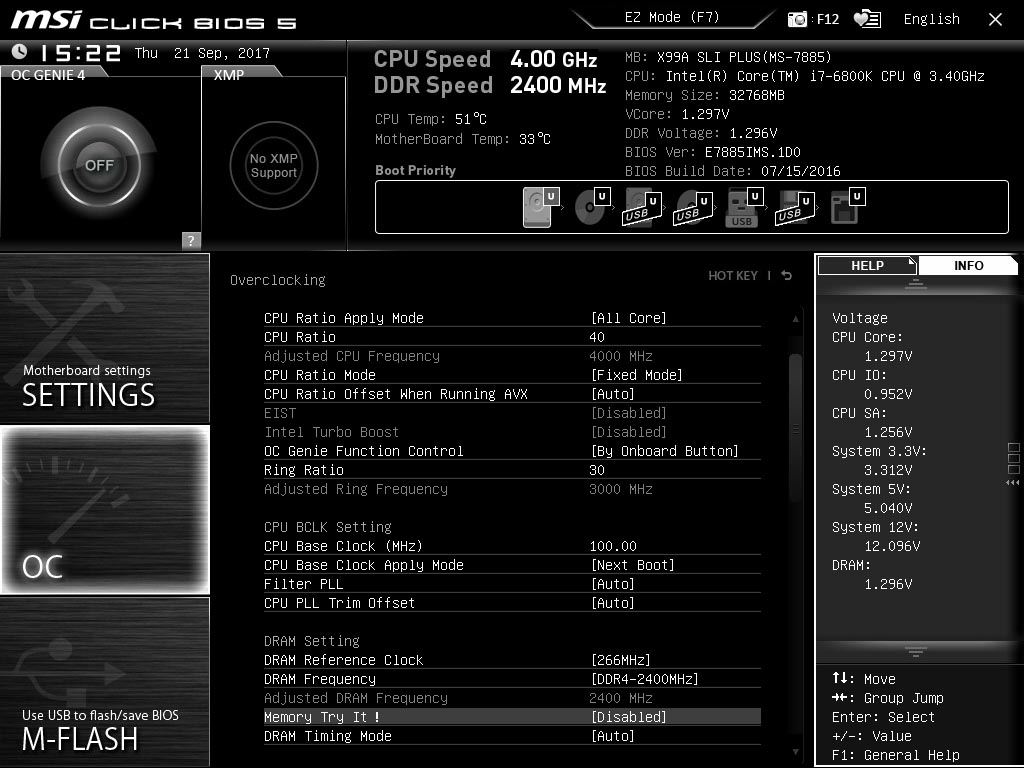Switch to the INFO tab
1024x768 pixels.
pos(968,265)
